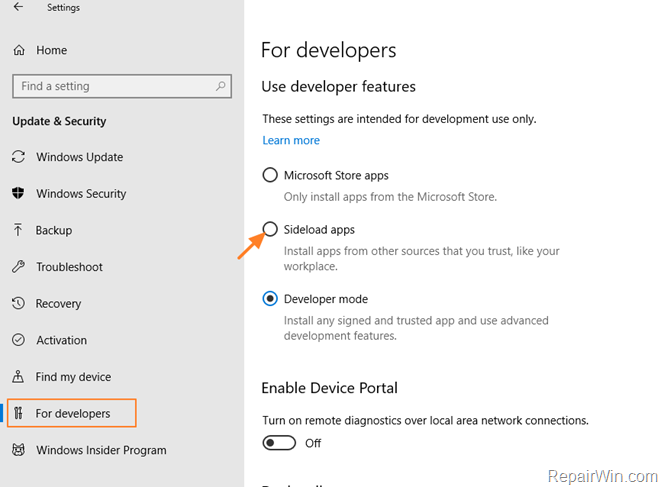Click the For developers tools icon

(18, 413)
